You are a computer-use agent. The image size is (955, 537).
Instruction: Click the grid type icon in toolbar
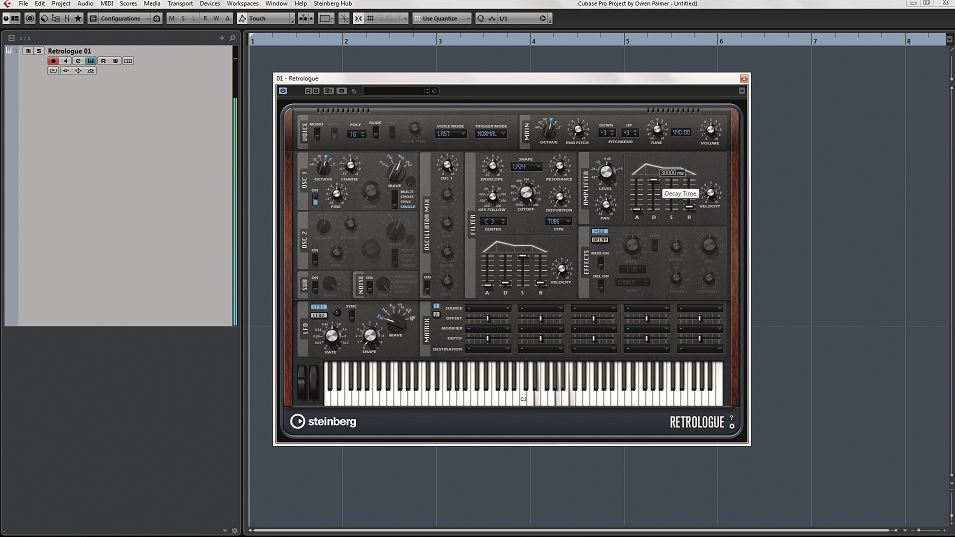pyautogui.click(x=370, y=18)
